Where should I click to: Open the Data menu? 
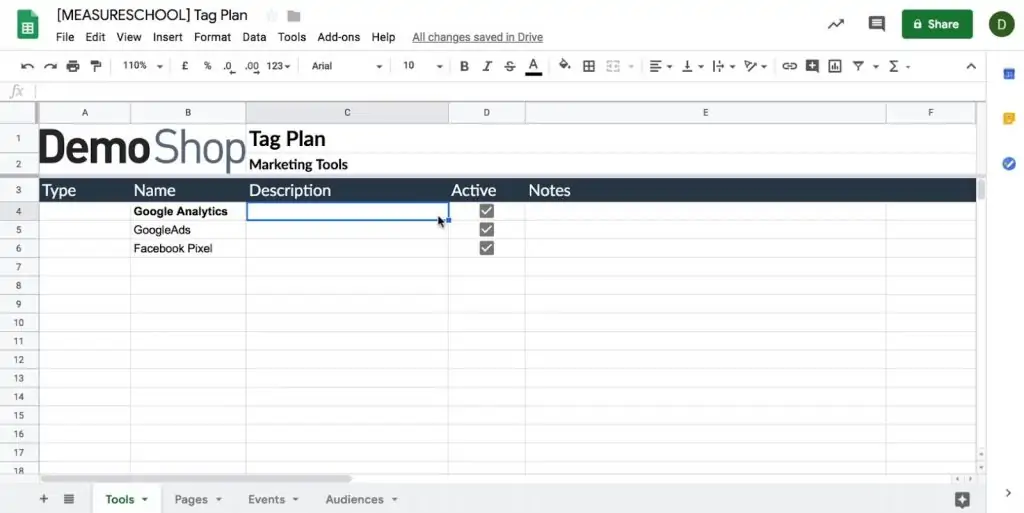254,37
